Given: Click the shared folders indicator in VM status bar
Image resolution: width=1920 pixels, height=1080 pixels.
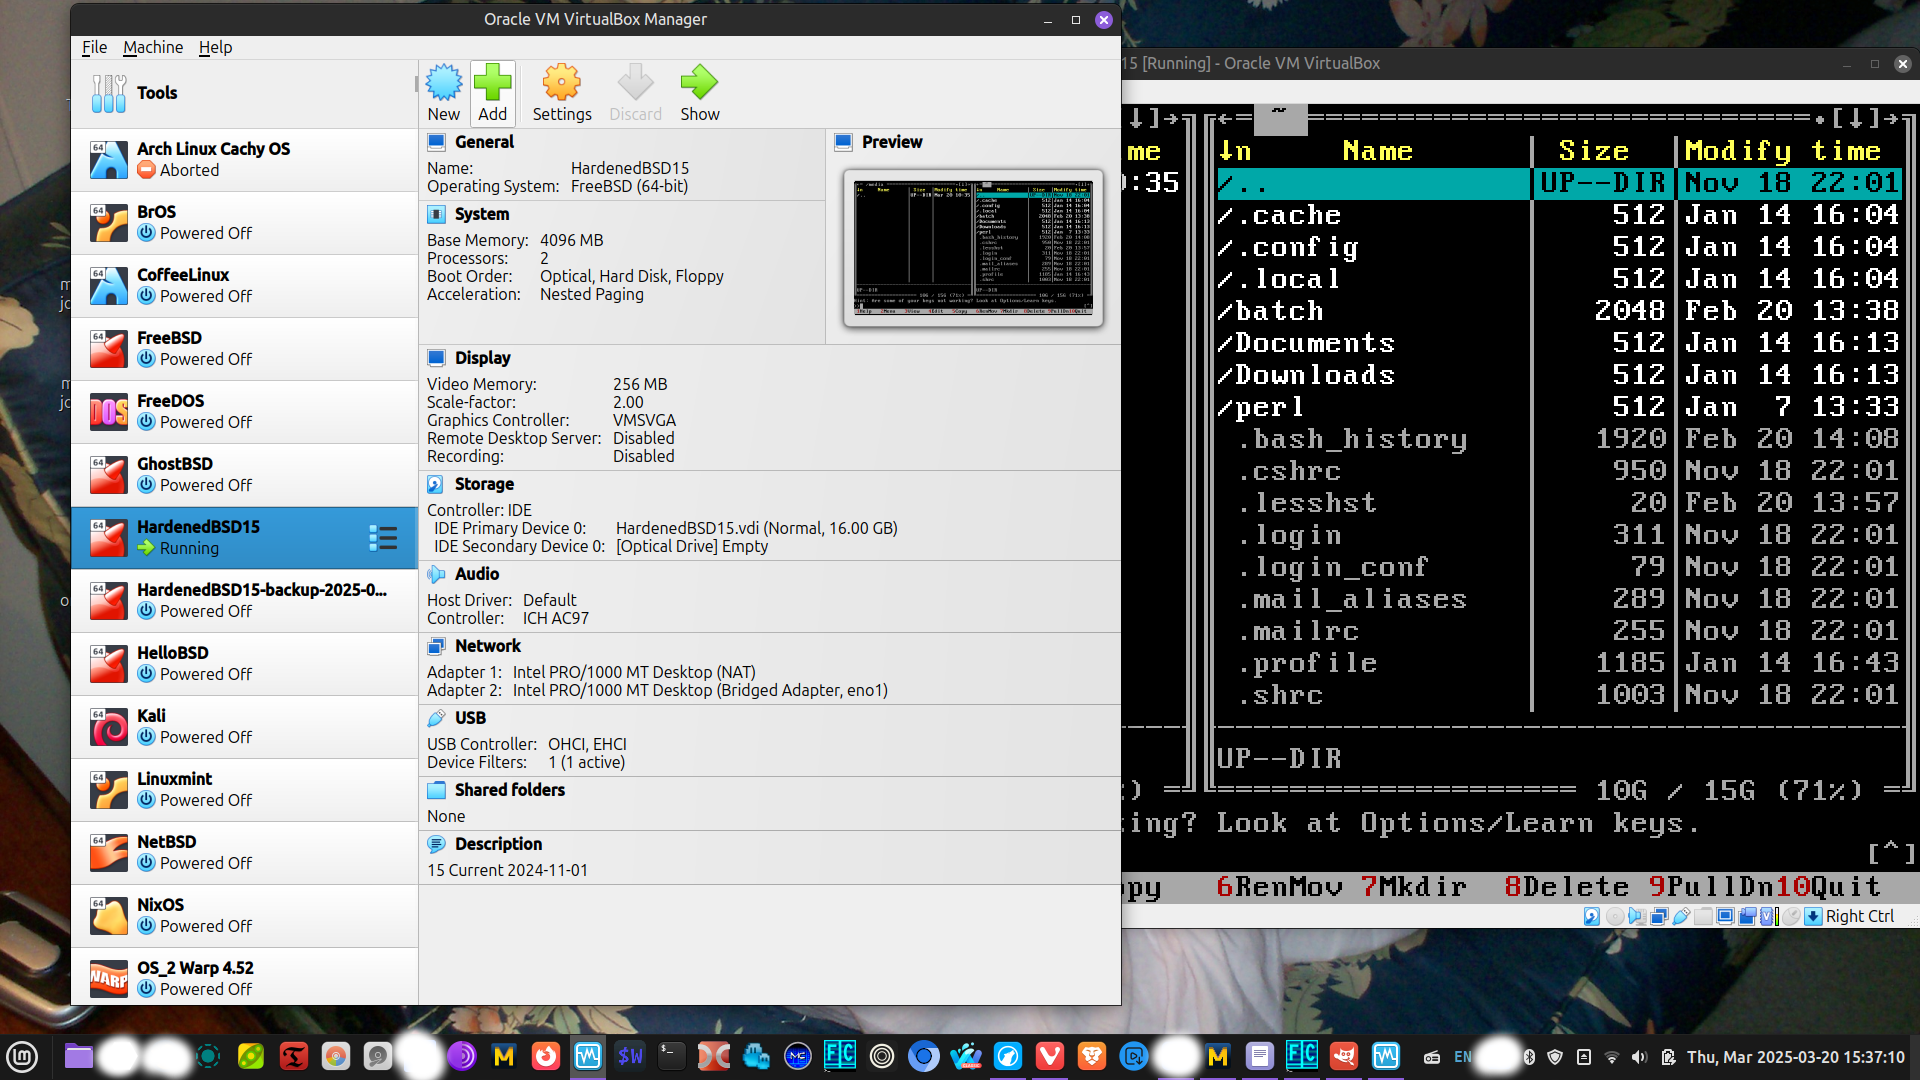Looking at the screenshot, I should coord(1703,916).
